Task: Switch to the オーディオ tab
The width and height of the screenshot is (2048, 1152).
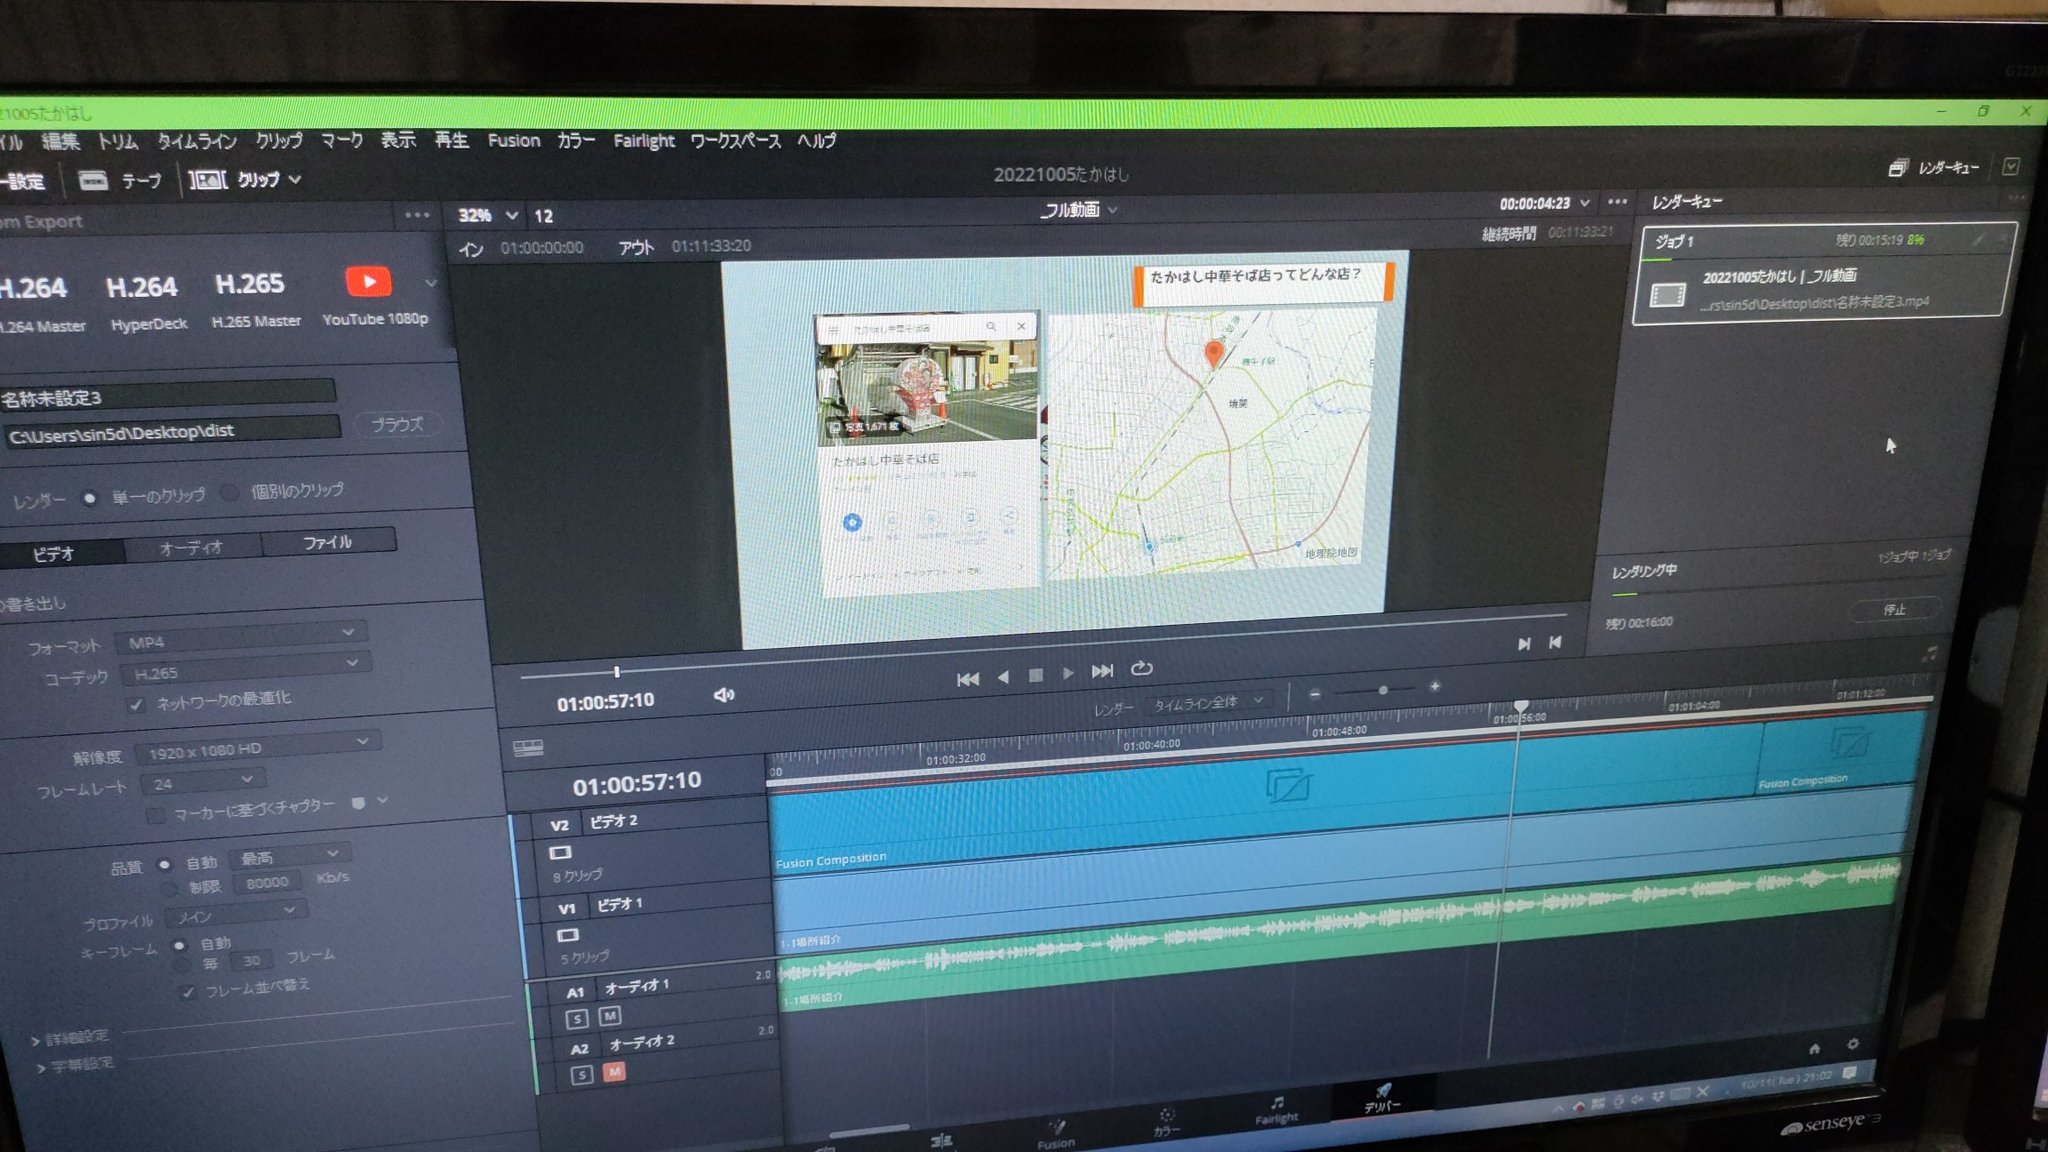Action: (x=192, y=548)
